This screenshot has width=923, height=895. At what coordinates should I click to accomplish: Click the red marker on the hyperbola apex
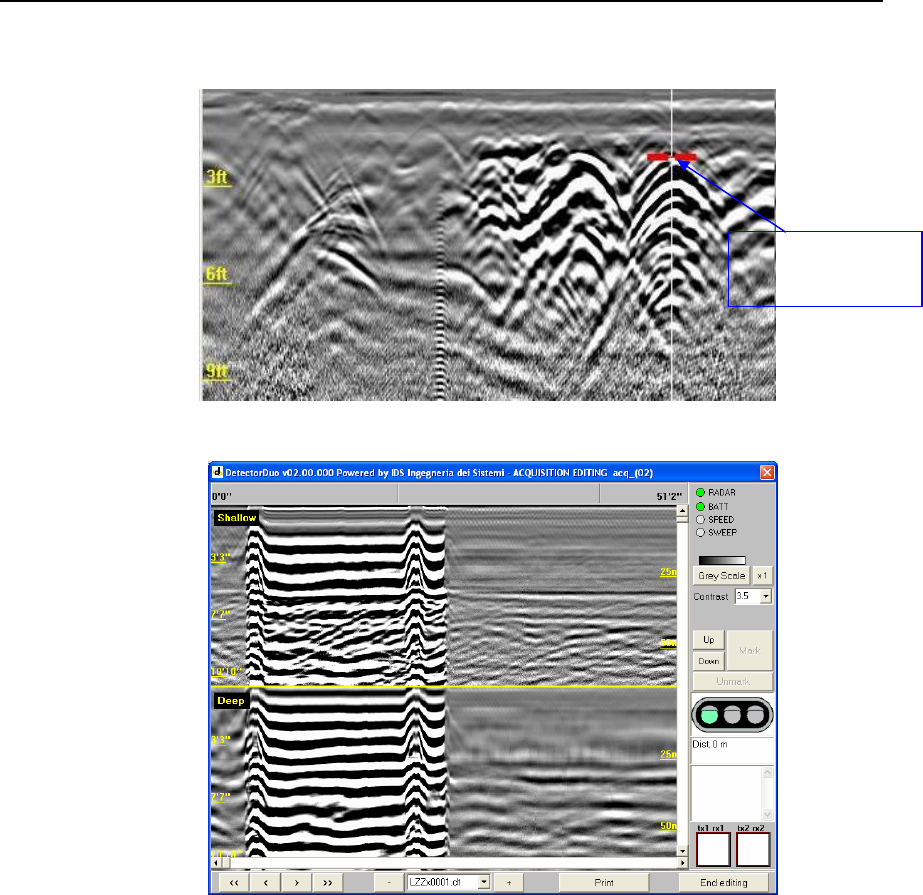point(671,157)
